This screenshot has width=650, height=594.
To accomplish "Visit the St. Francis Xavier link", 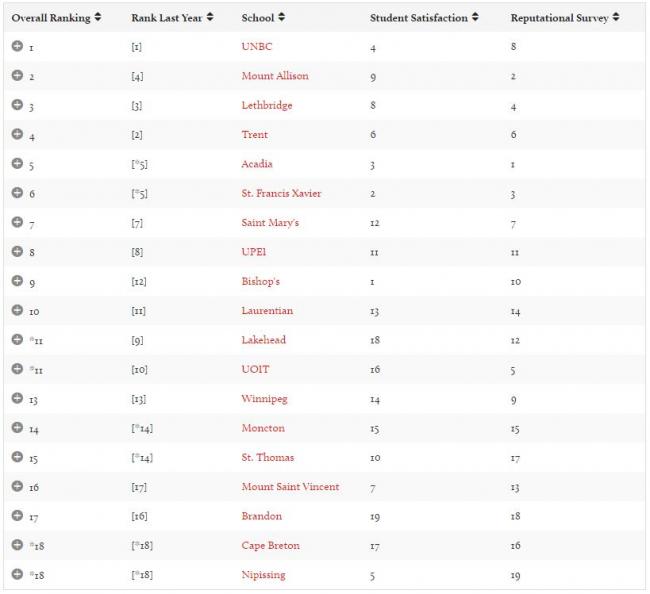I will point(281,193).
